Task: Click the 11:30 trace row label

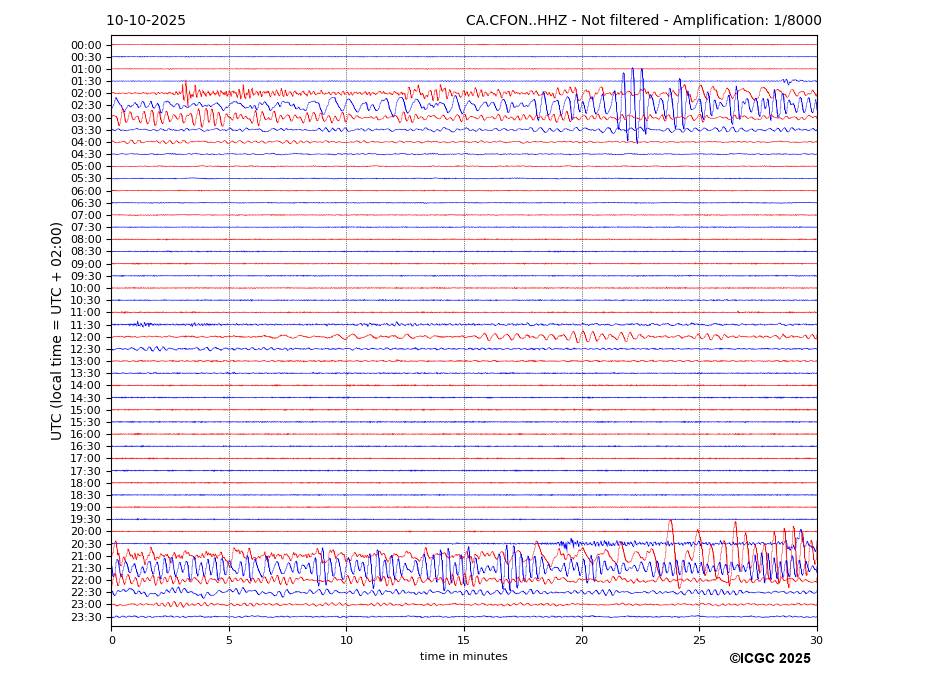Action: point(86,325)
